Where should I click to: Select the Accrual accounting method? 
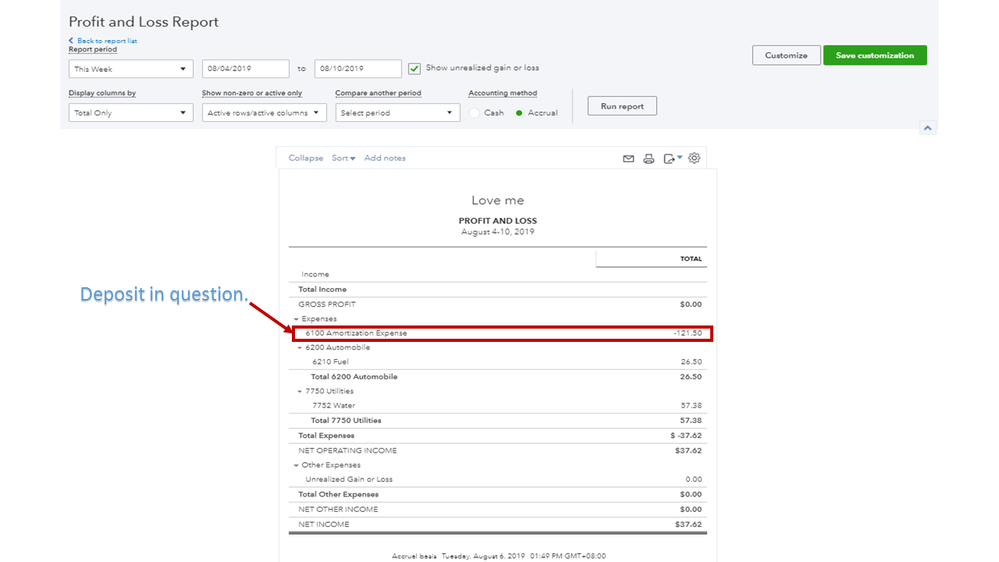tap(519, 113)
